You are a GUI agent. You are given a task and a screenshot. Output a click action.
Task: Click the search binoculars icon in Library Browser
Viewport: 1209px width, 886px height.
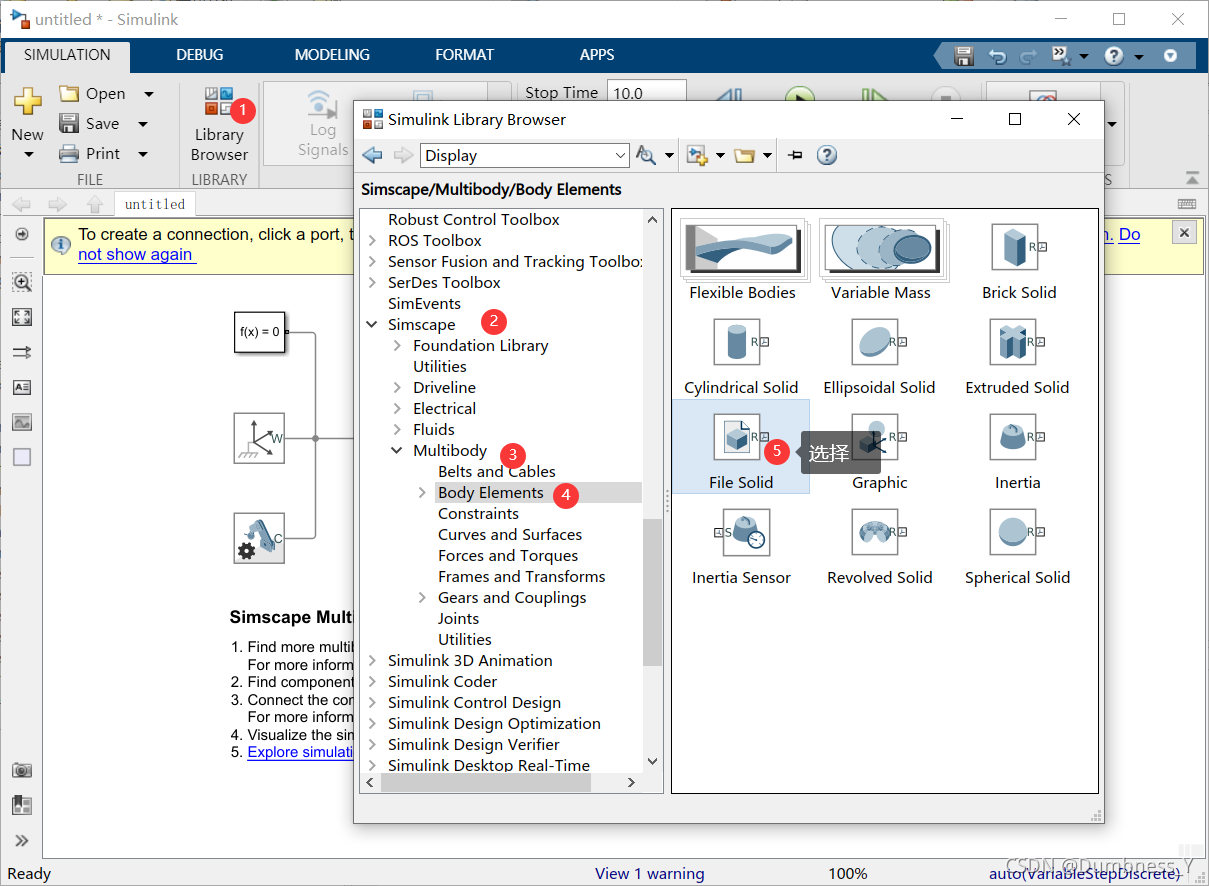click(647, 155)
